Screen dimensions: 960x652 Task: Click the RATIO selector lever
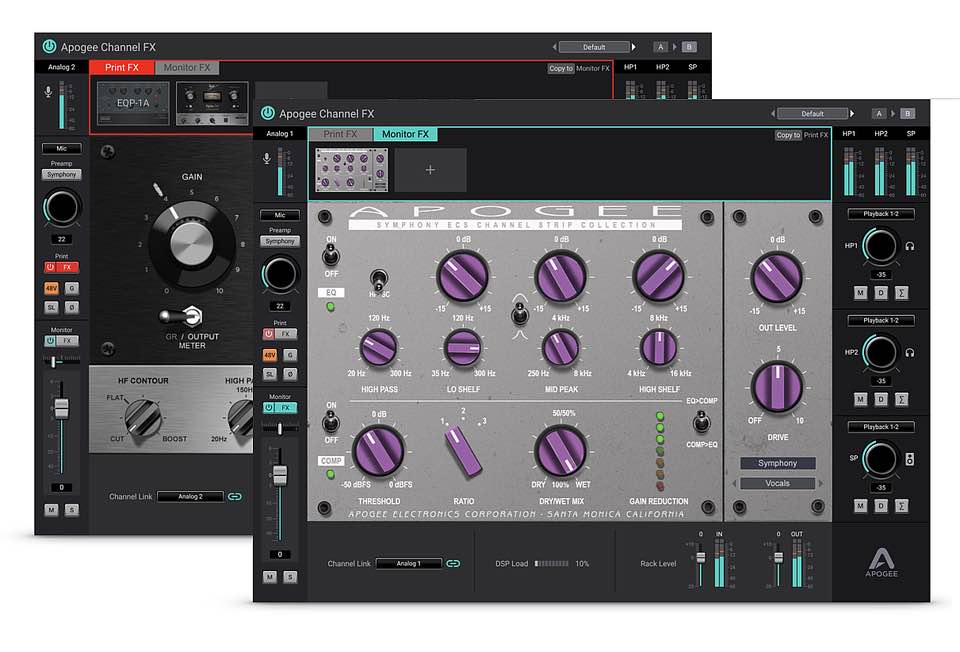click(463, 451)
